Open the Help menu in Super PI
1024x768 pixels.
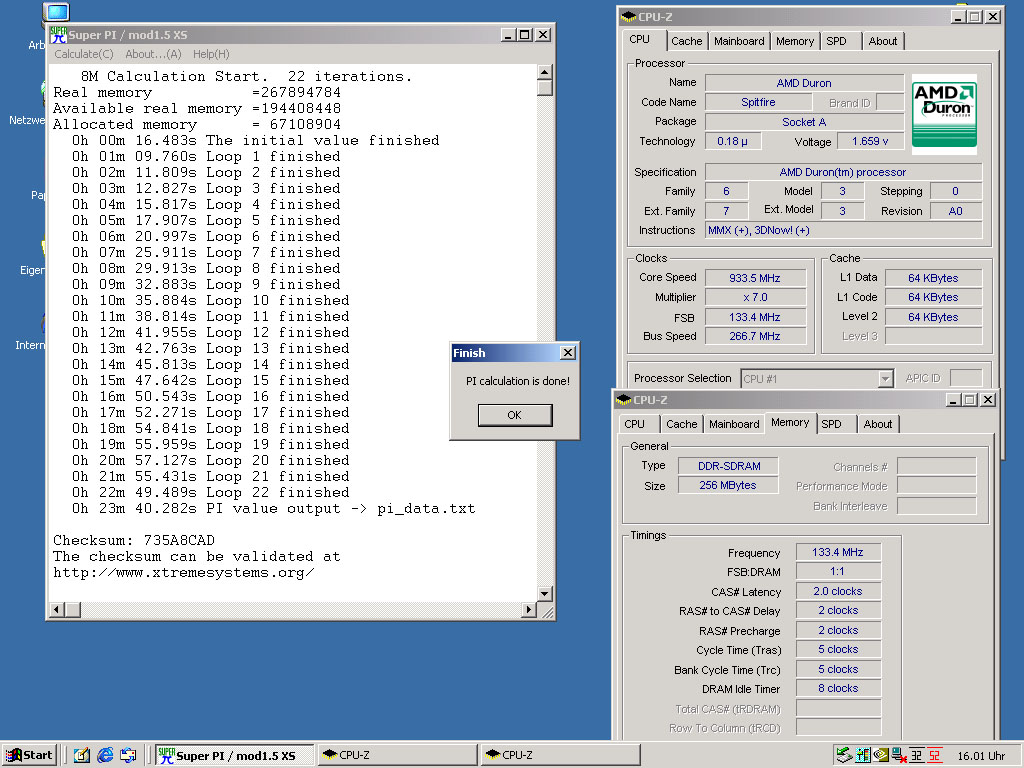211,54
